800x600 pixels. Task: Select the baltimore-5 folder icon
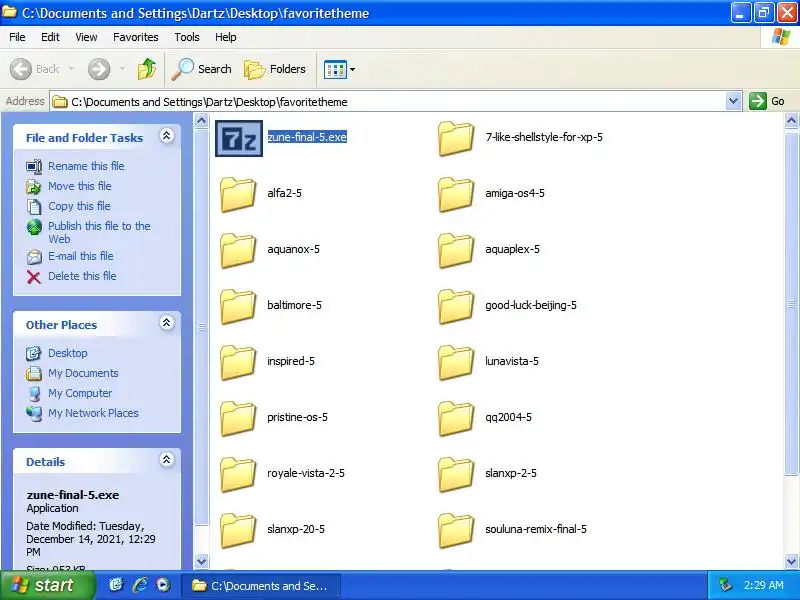click(238, 306)
